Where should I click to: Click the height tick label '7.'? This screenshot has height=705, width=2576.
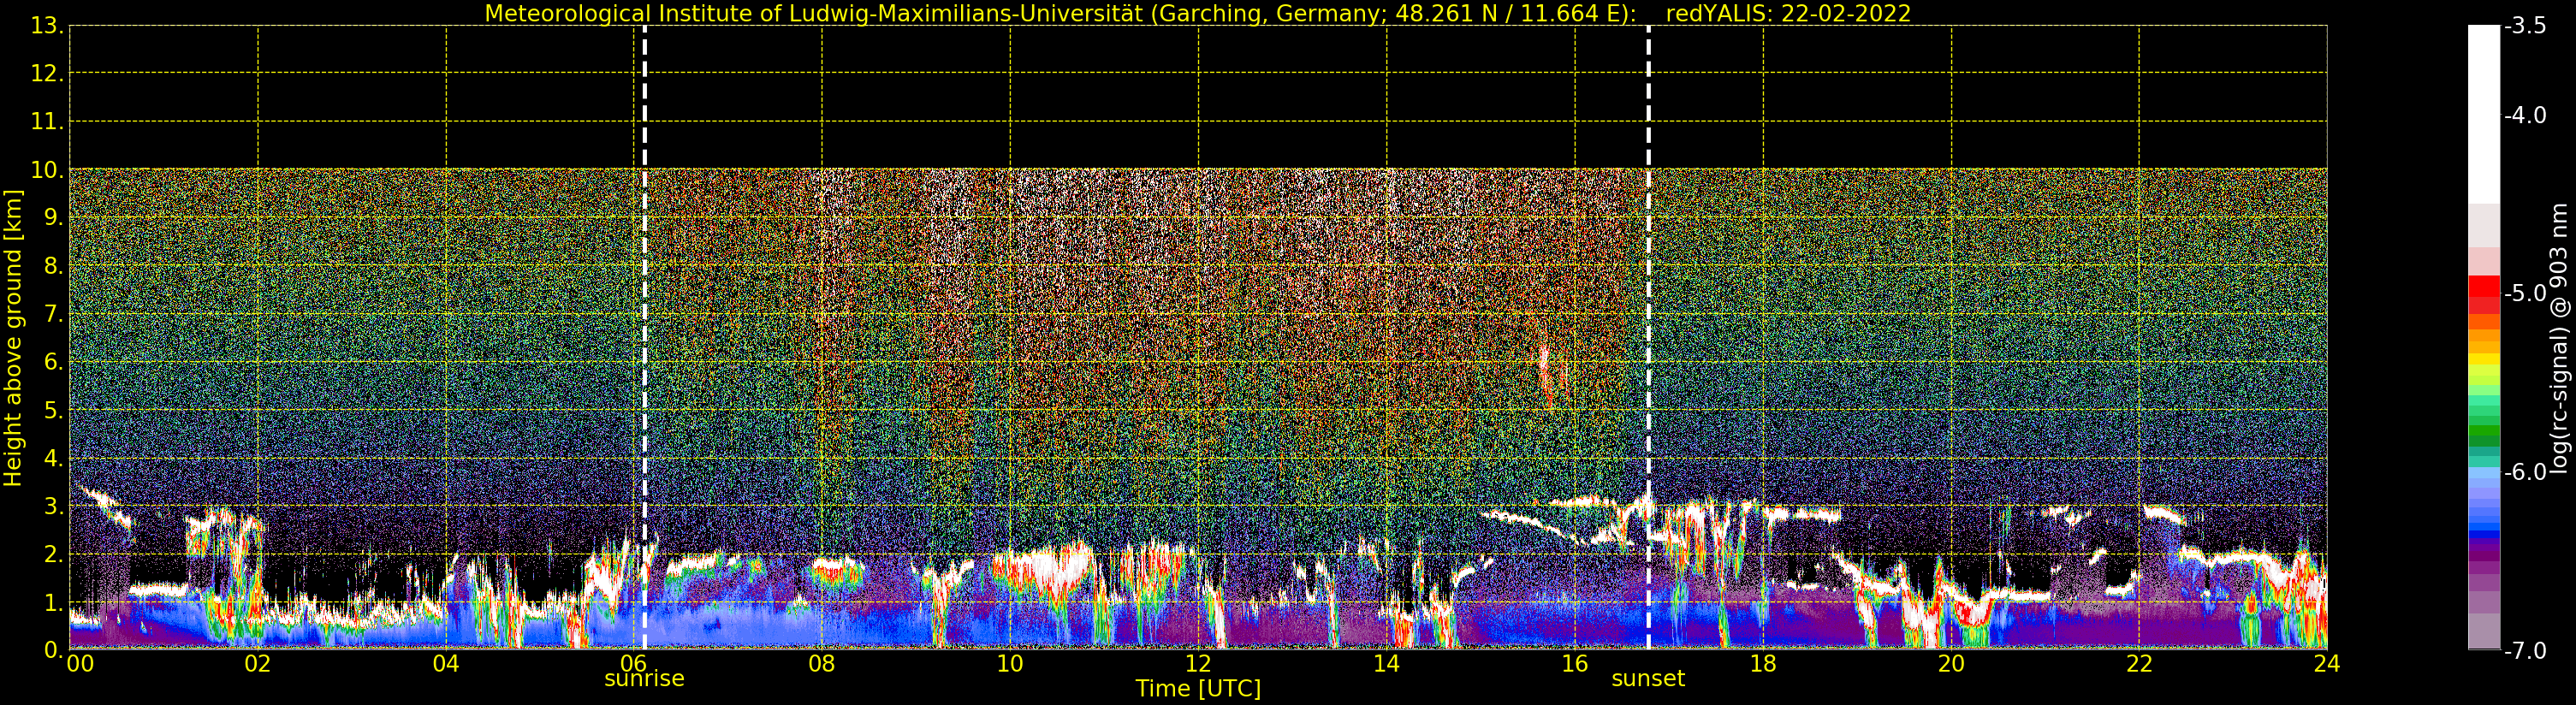54,315
